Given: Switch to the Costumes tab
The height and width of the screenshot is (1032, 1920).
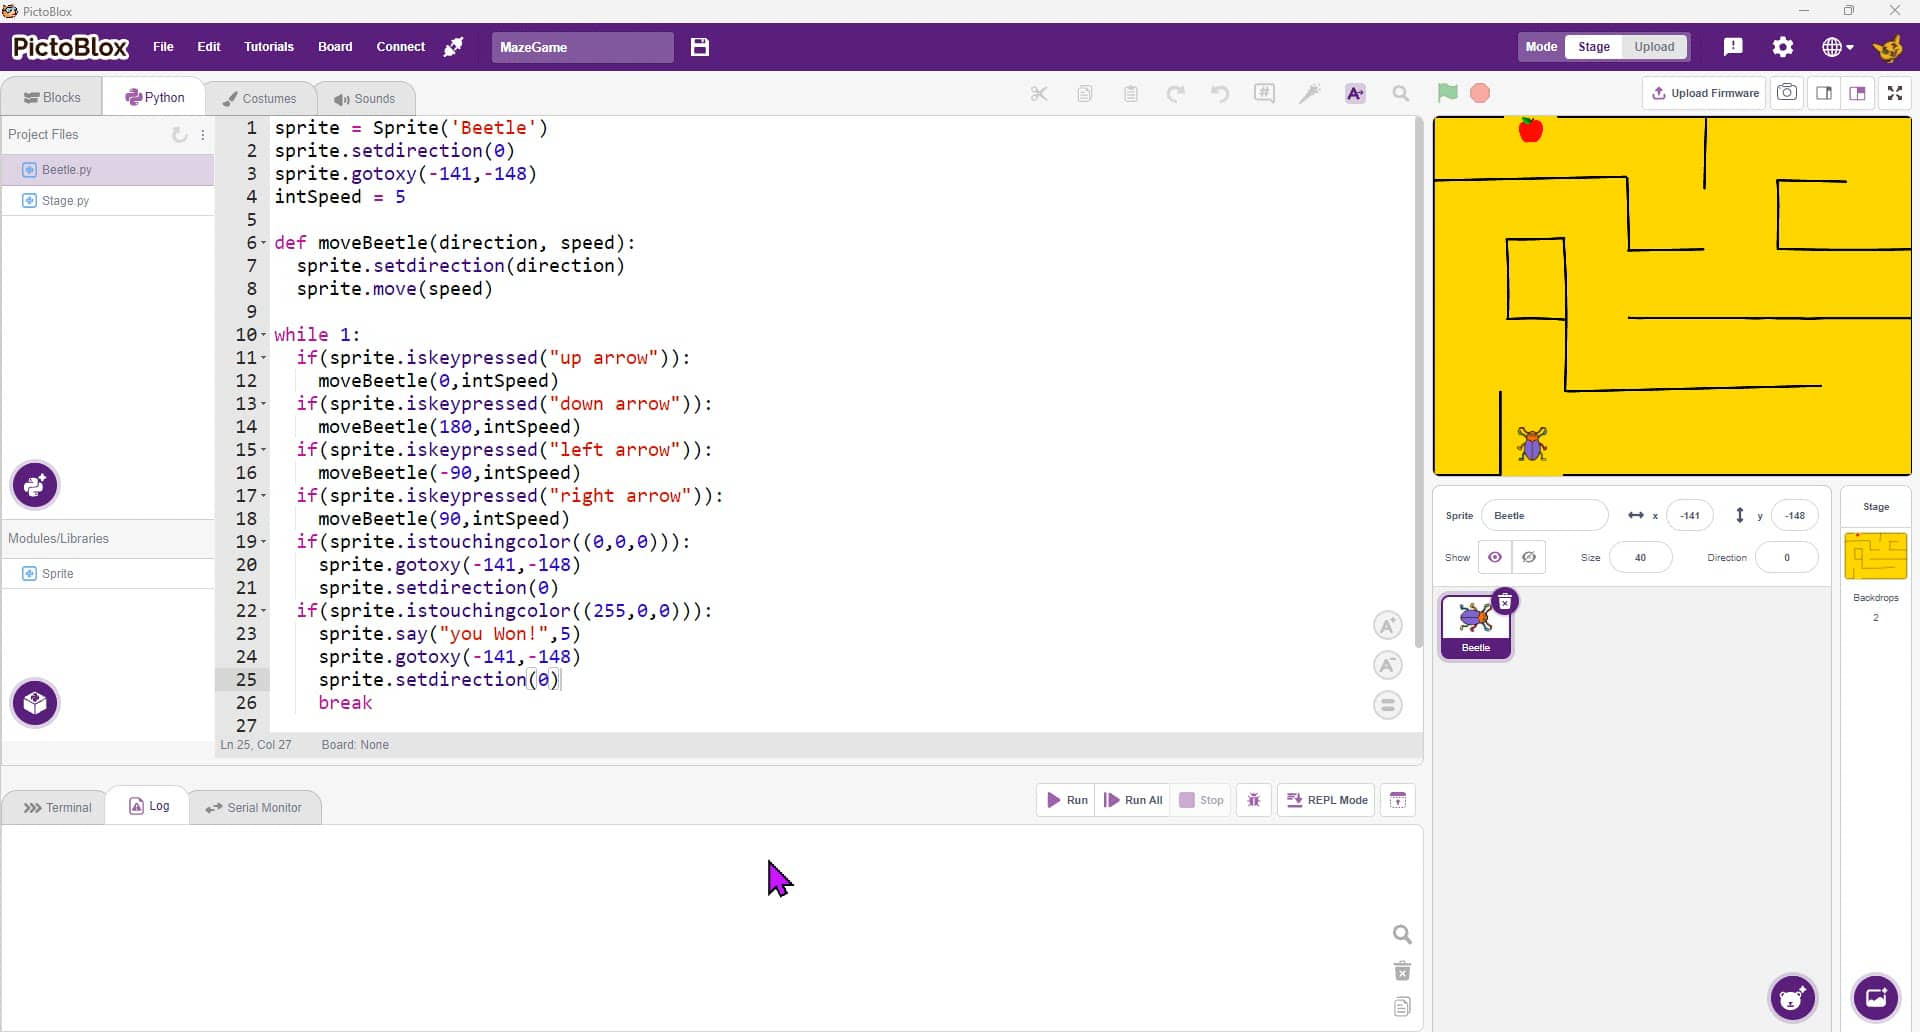Looking at the screenshot, I should [x=260, y=98].
